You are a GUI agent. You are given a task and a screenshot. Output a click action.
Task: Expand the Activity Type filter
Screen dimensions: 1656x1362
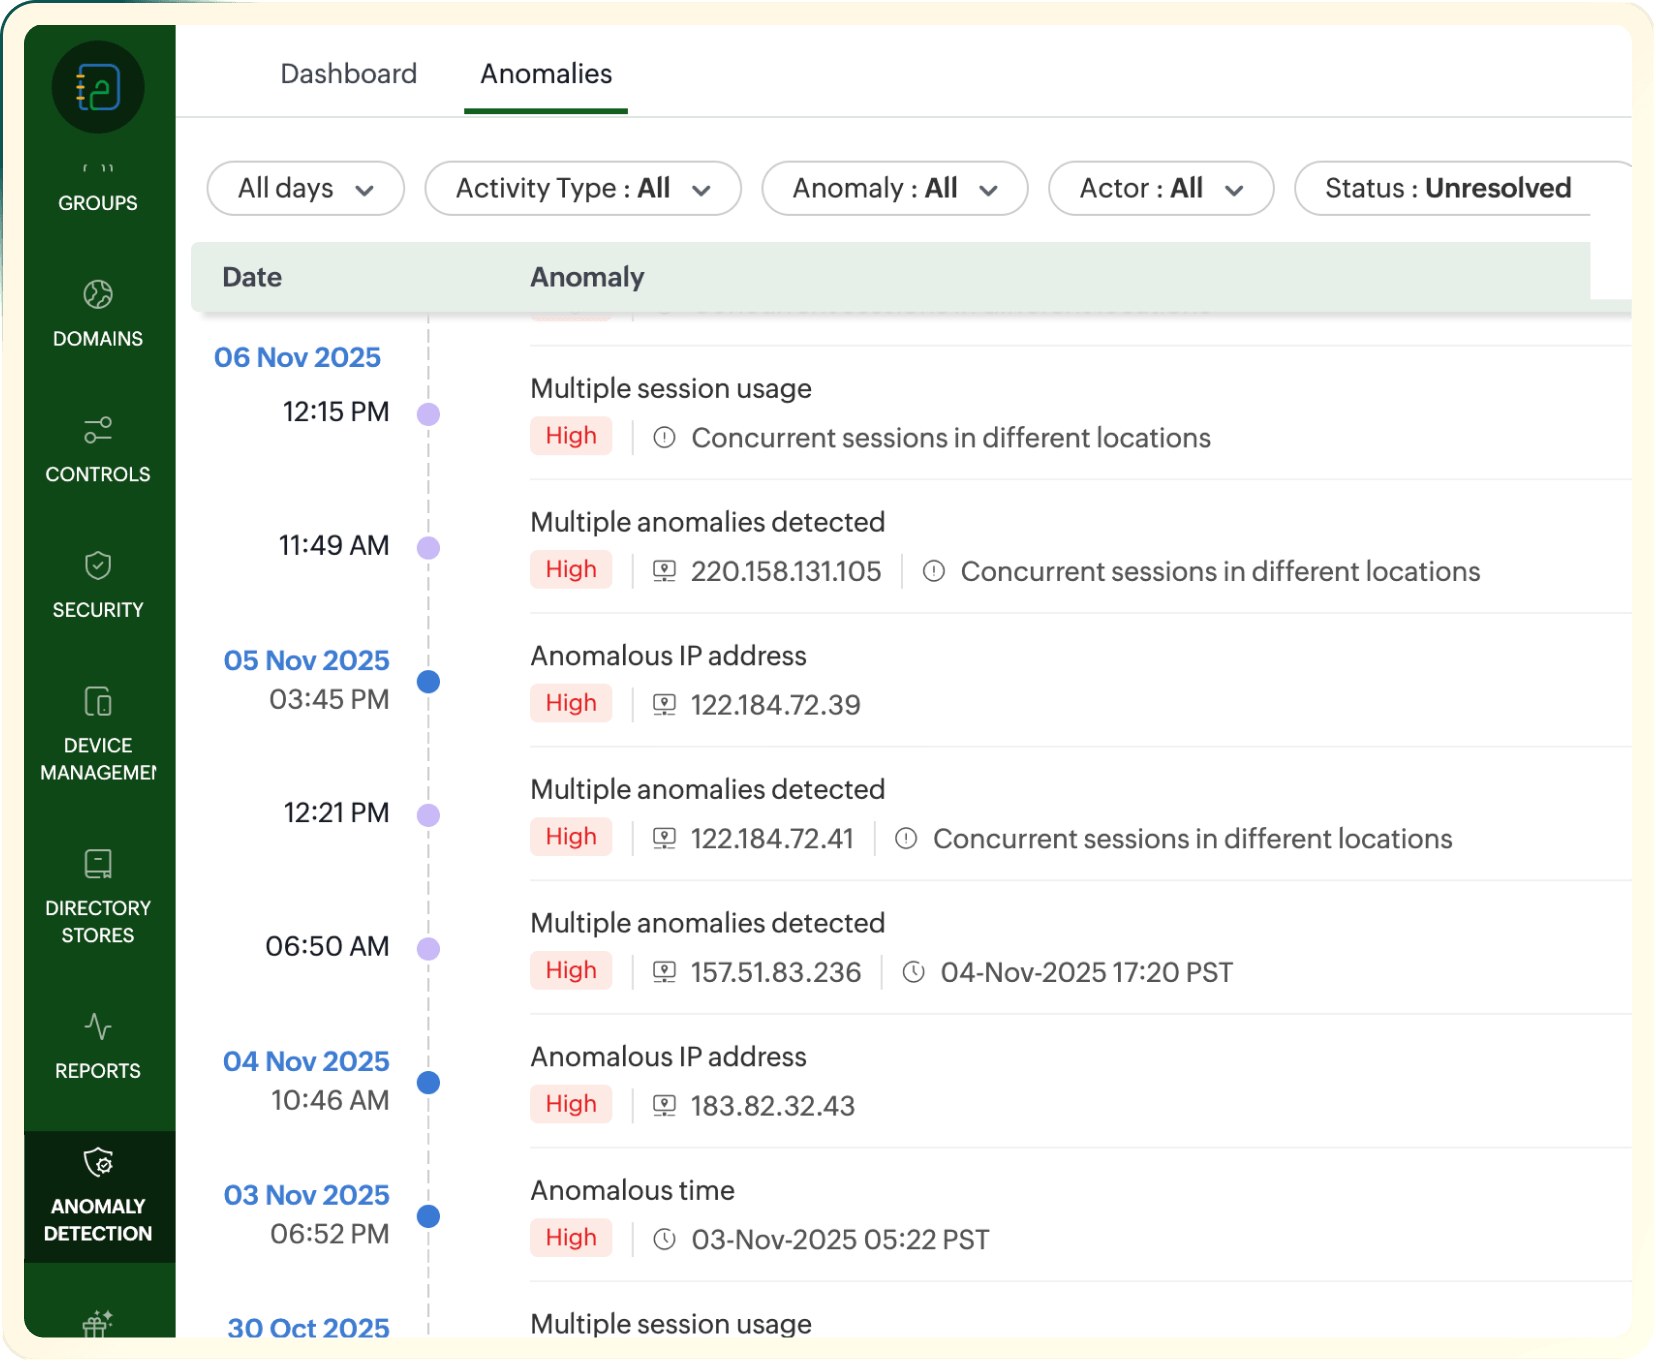[583, 188]
